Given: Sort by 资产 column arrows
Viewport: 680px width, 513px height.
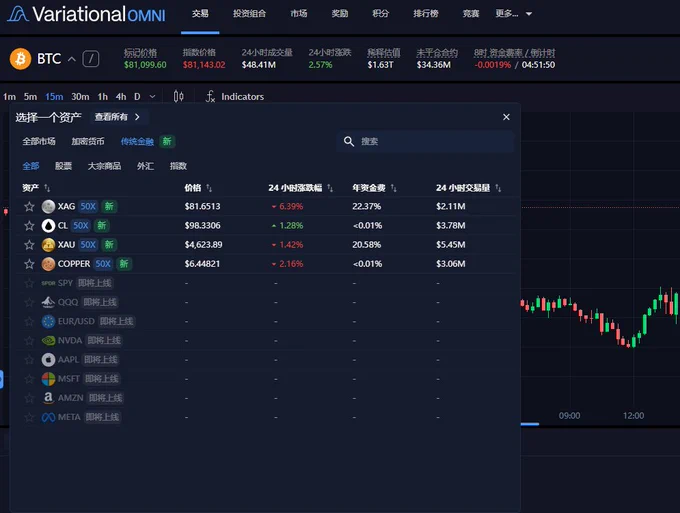Looking at the screenshot, I should coord(47,188).
